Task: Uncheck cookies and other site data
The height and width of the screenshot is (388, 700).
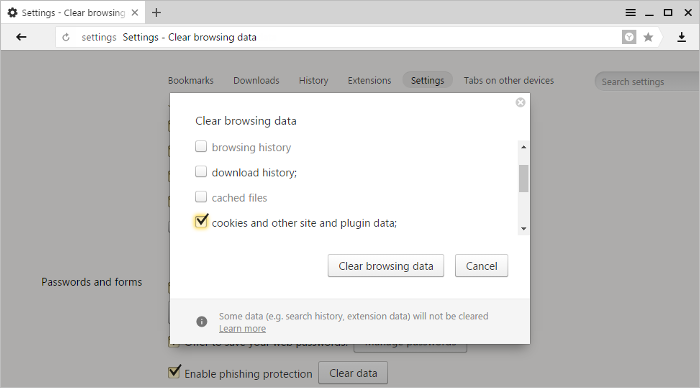Action: point(201,221)
